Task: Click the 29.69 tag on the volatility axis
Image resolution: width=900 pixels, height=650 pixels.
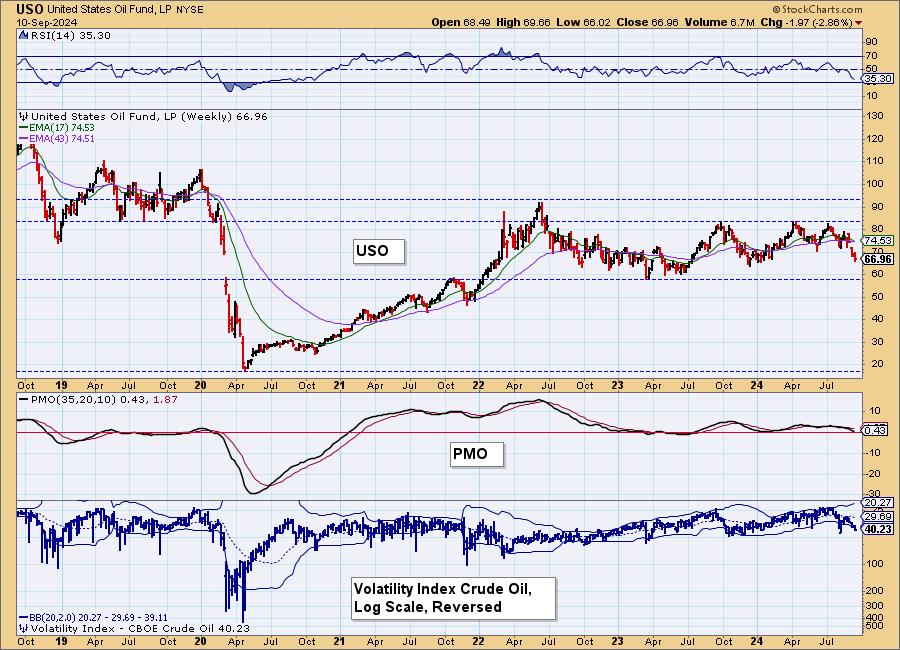Action: pos(878,517)
